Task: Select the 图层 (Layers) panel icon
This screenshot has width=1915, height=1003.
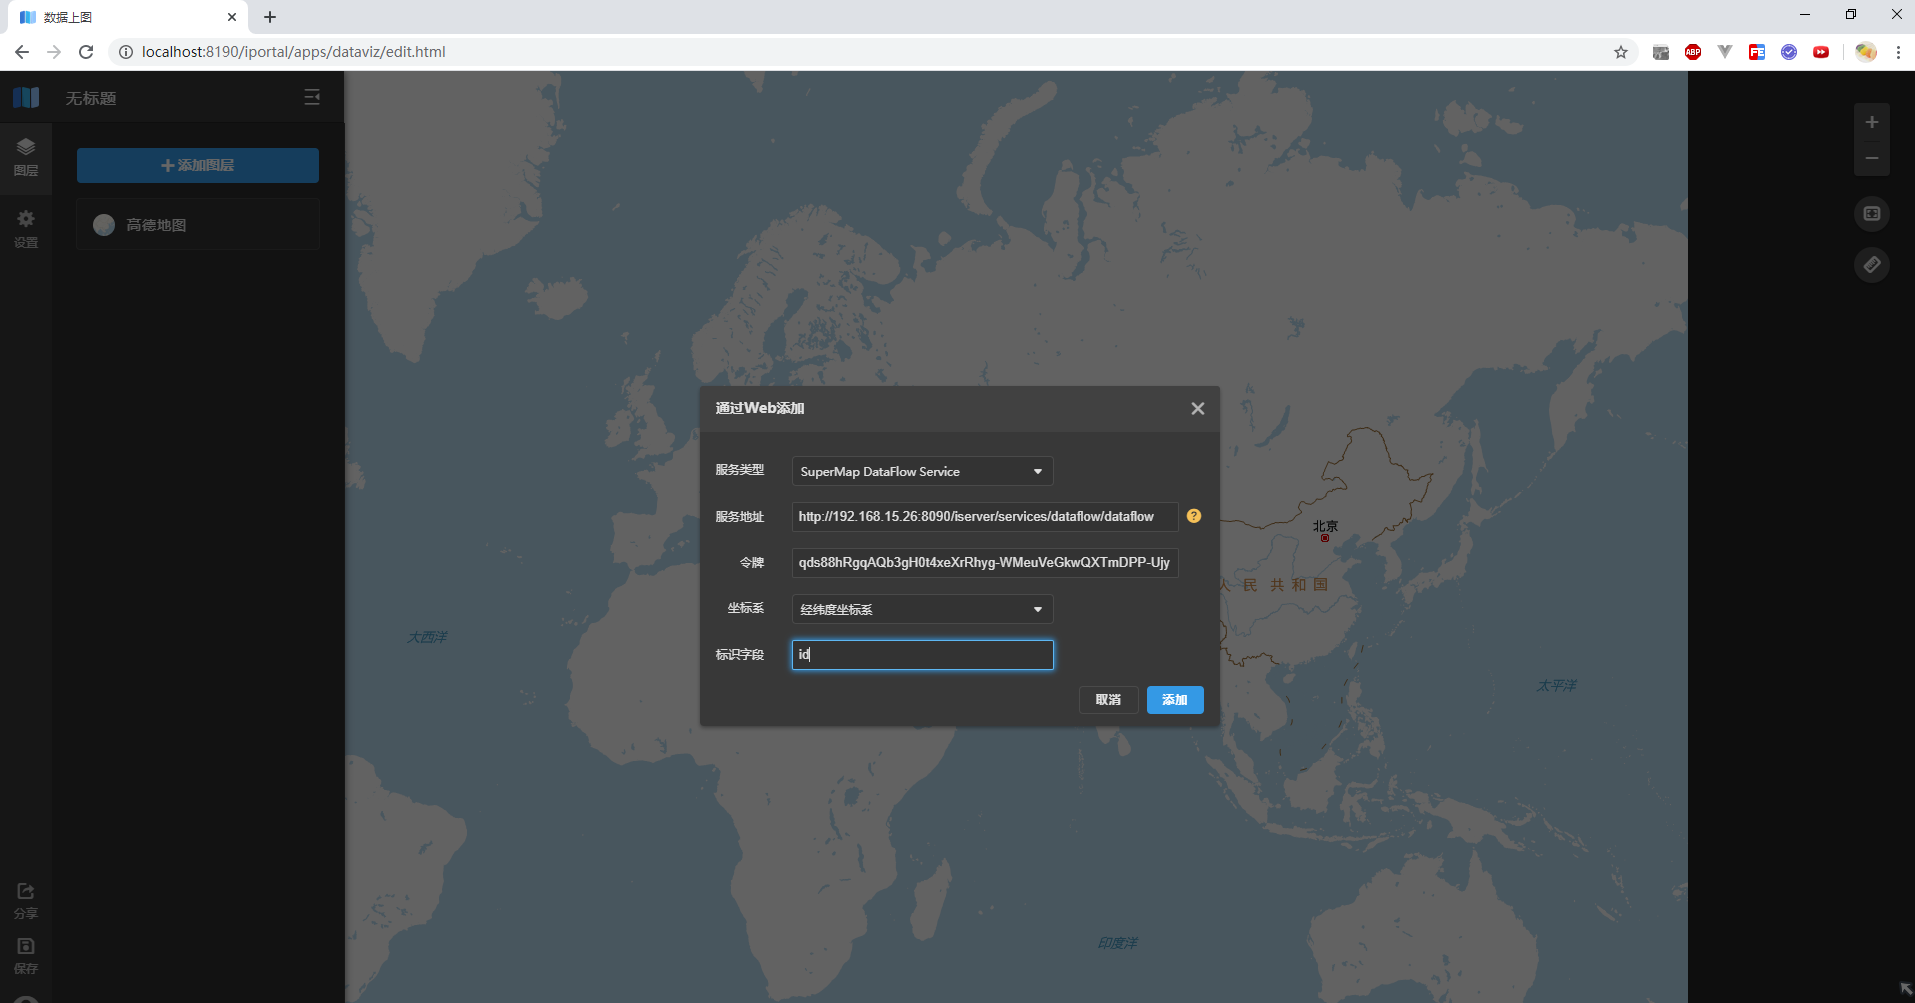Action: pos(25,157)
